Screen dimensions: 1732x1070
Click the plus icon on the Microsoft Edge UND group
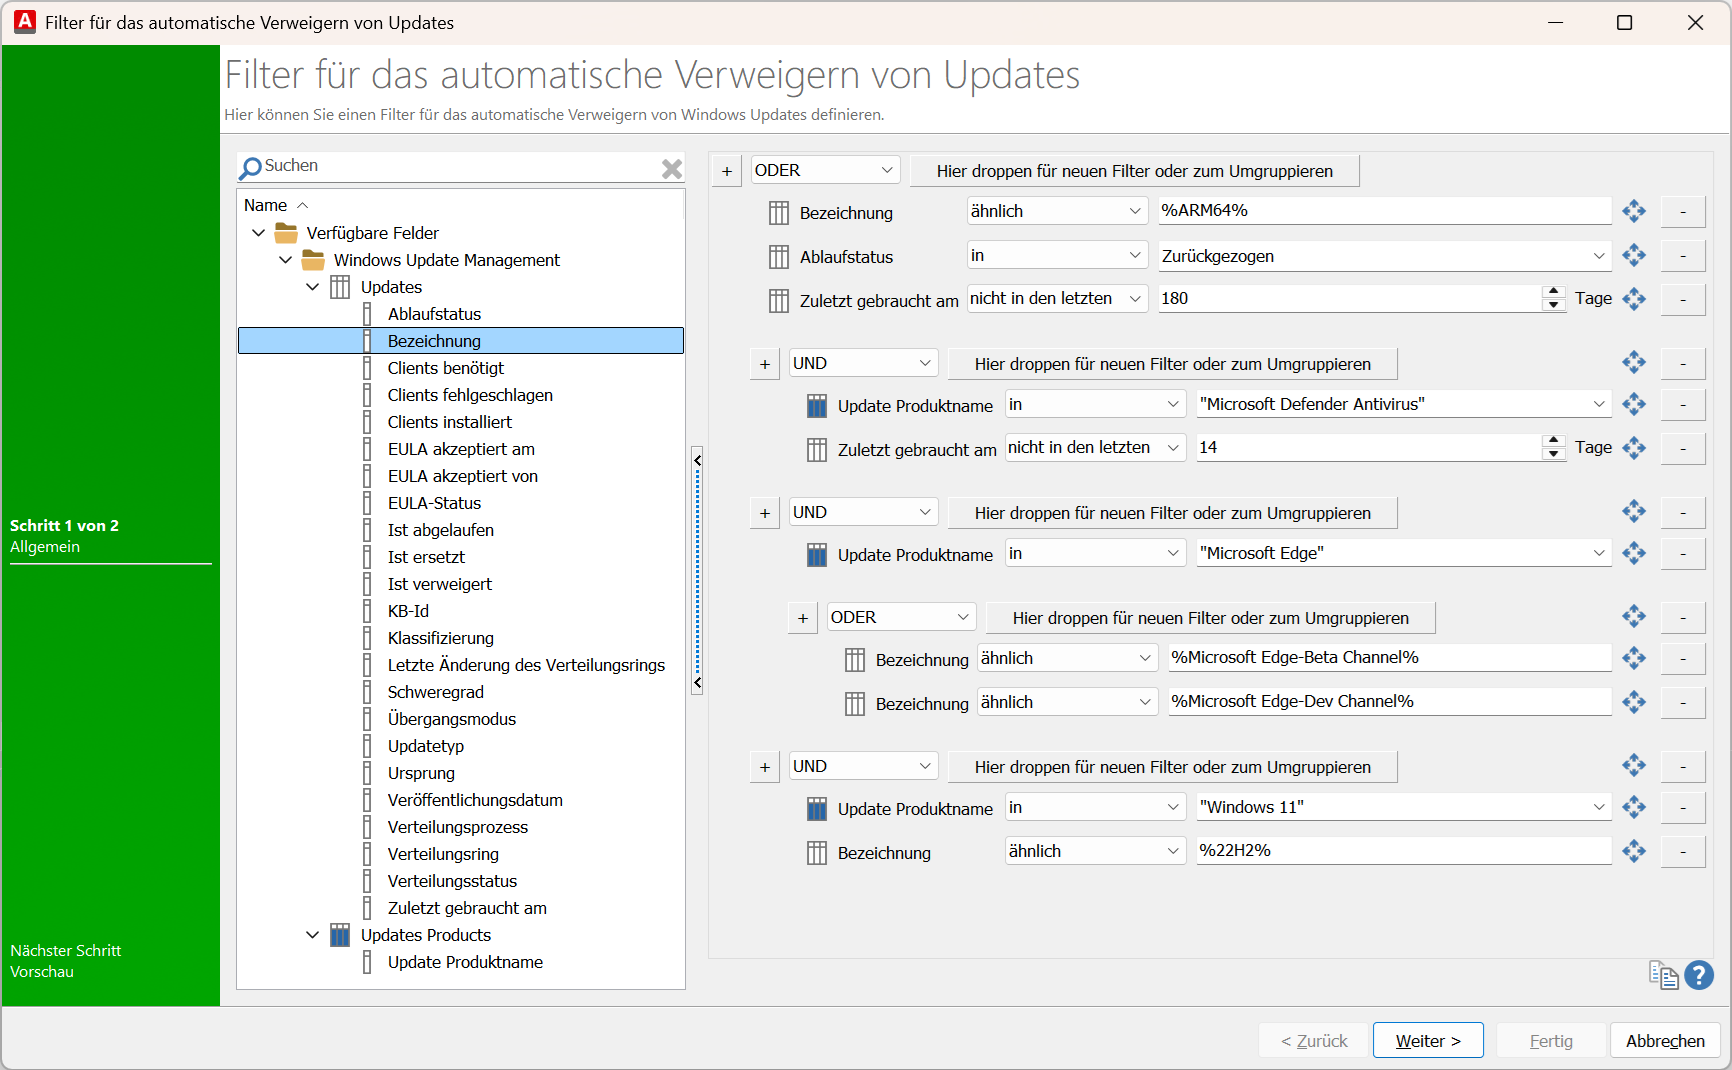(764, 512)
